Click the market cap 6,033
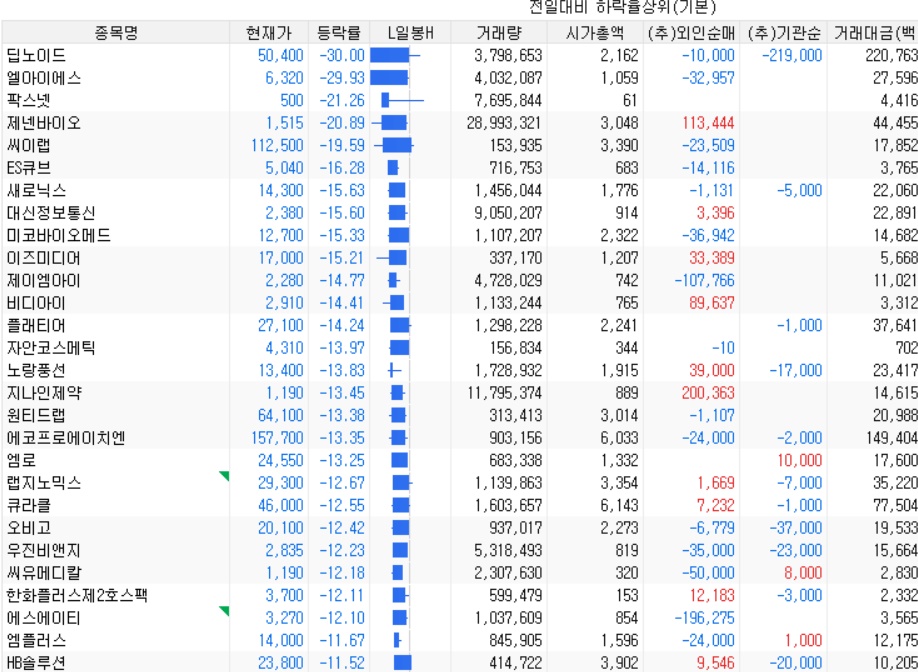Viewport: 918px width, 672px height. click(x=619, y=438)
